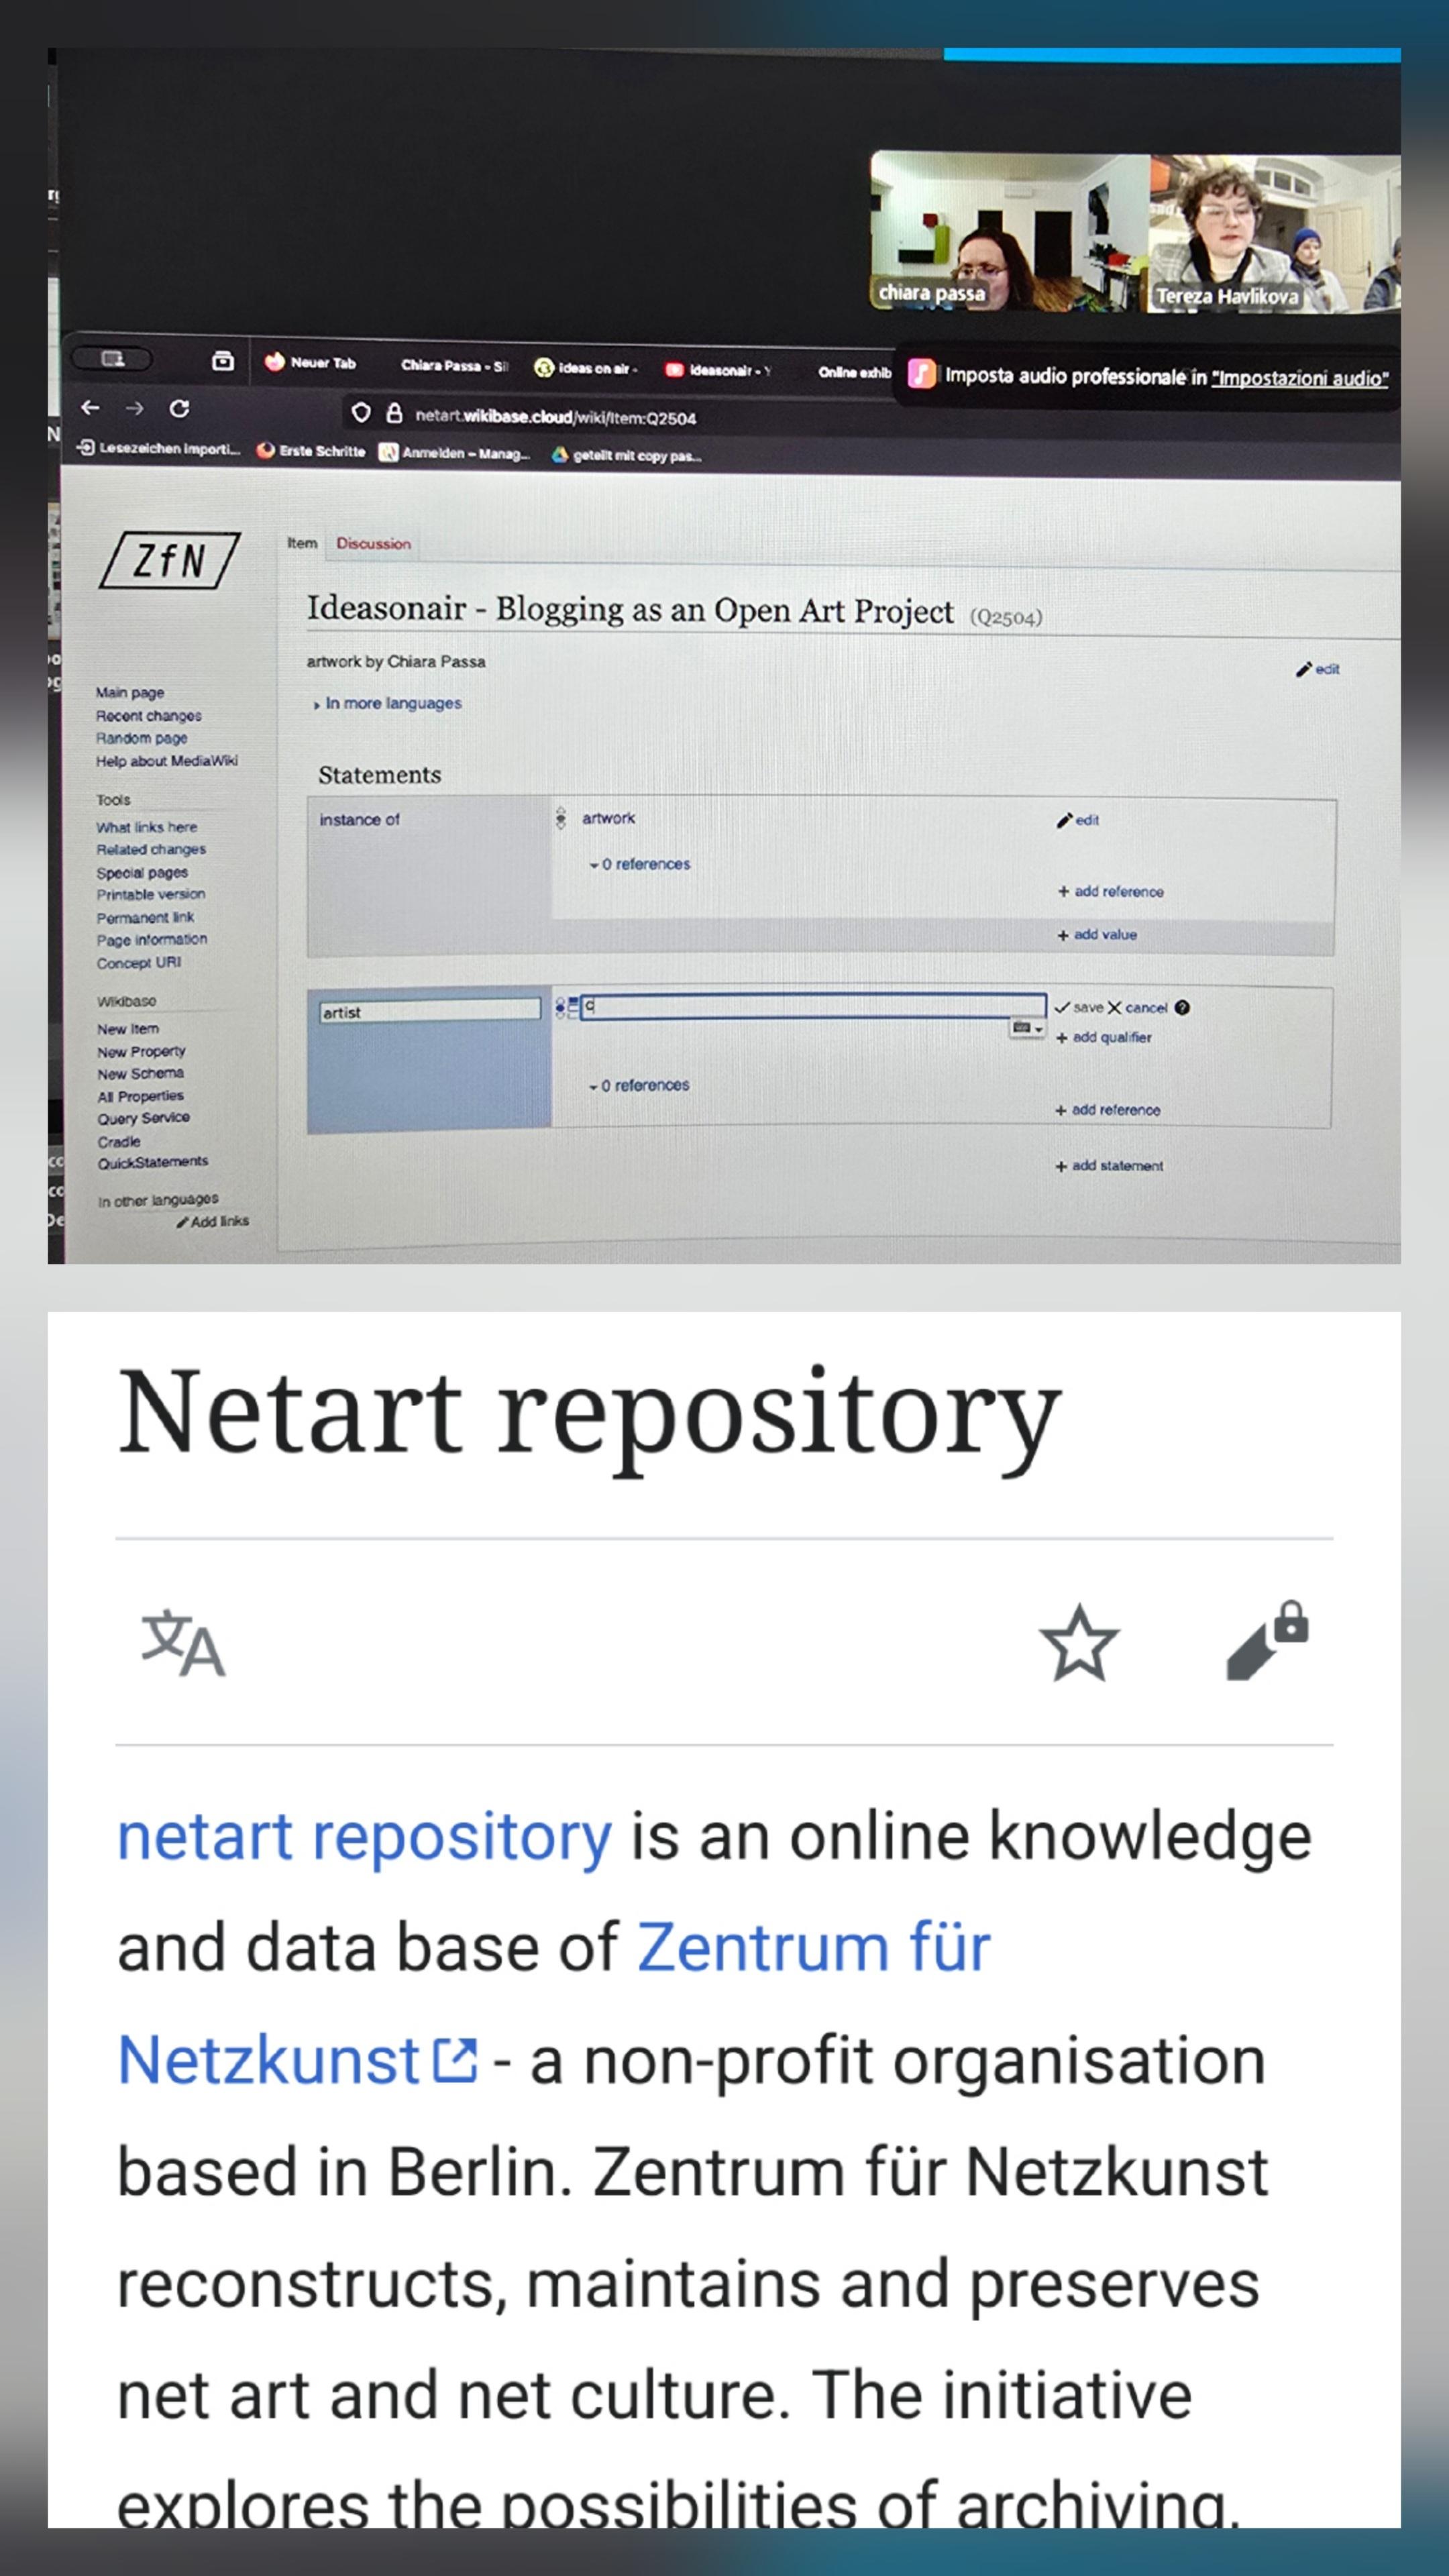Open the input method keyboard dropdown
The height and width of the screenshot is (2576, 1449).
pos(1027,1028)
